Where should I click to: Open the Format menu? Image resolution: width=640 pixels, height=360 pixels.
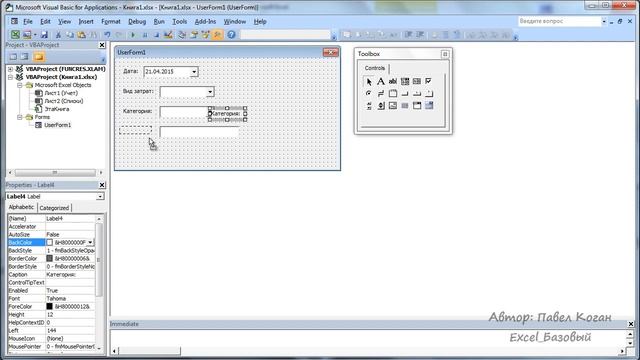click(x=111, y=22)
